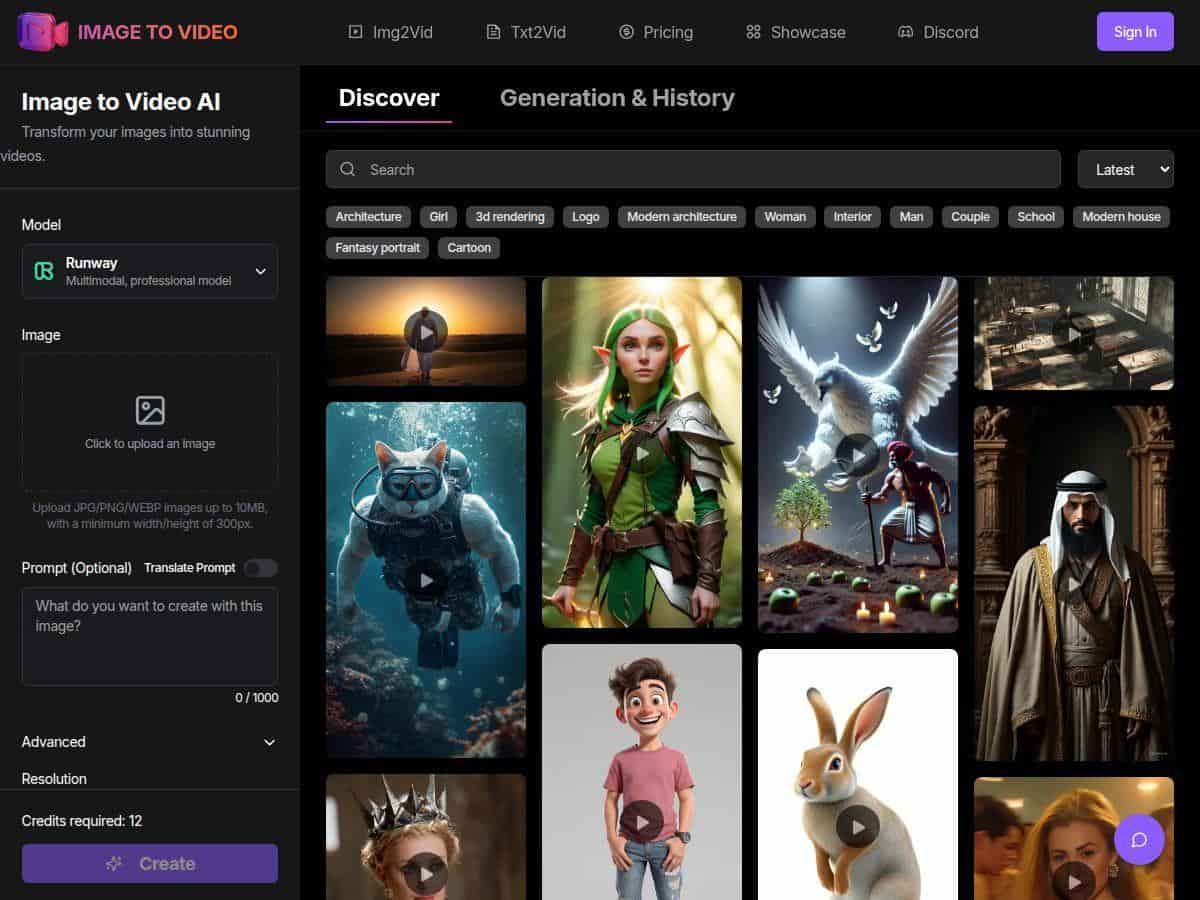1200x900 pixels.
Task: Open the Showcase grid icon
Action: 753,32
